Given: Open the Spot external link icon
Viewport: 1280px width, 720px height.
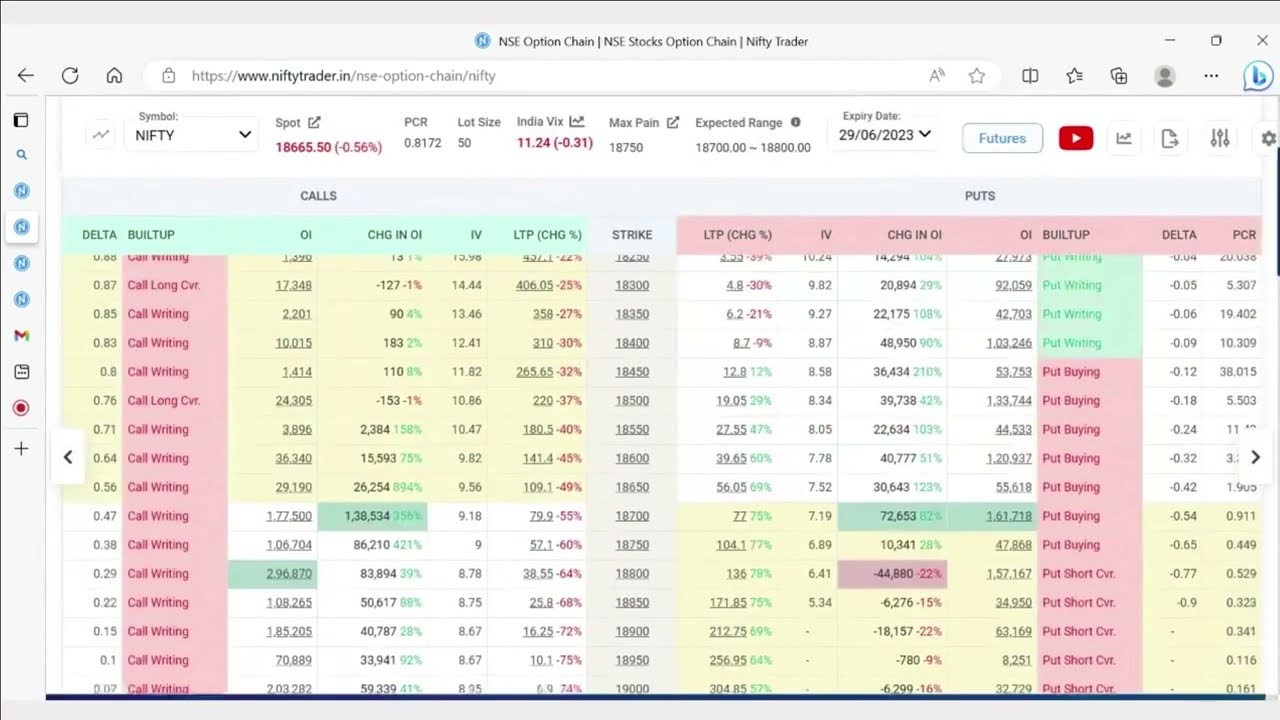Looking at the screenshot, I should 314,122.
